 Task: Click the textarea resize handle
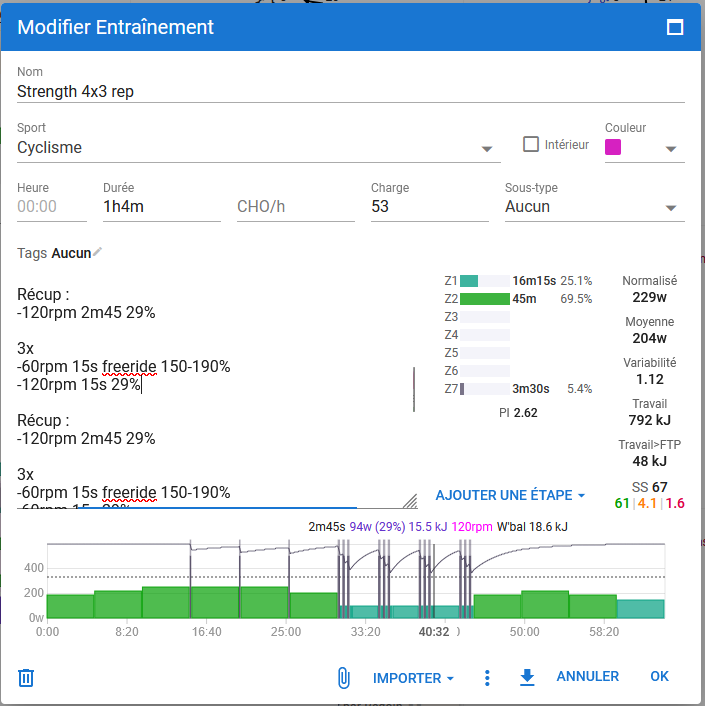point(410,500)
